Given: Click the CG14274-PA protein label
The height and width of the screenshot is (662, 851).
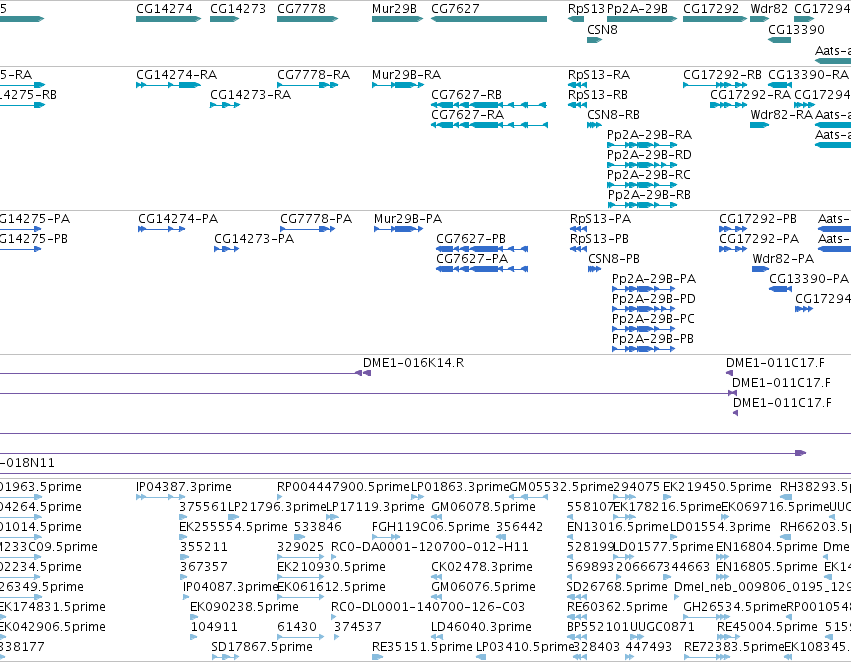Looking at the screenshot, I should tap(178, 219).
